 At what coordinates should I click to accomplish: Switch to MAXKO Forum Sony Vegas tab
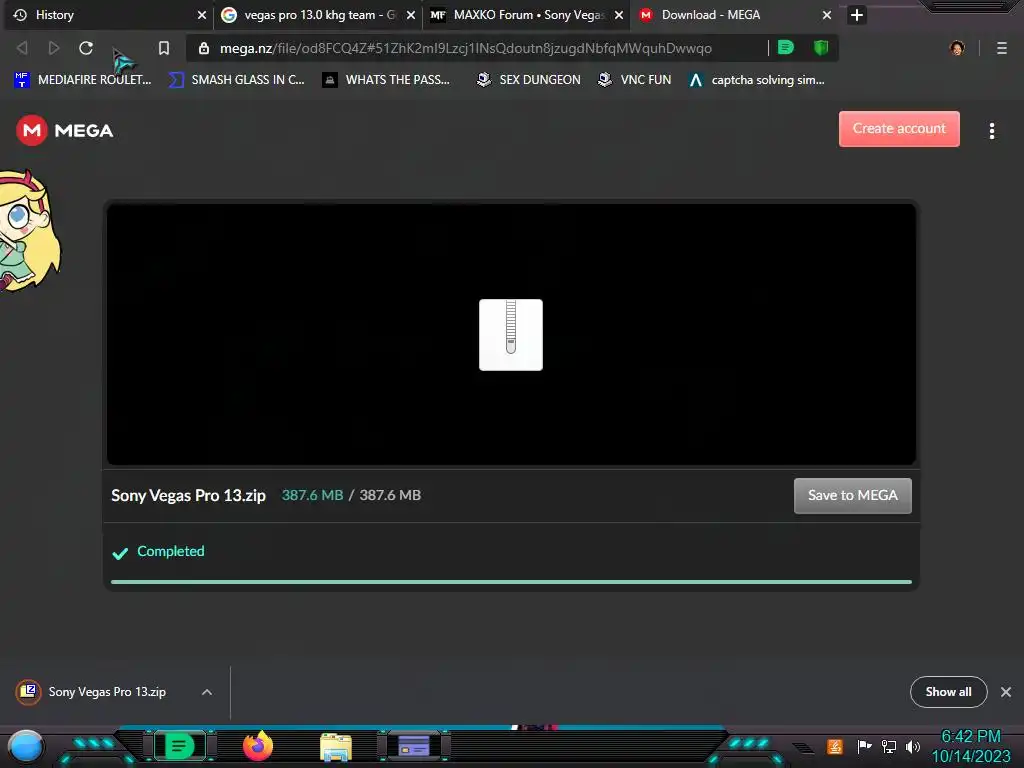[x=526, y=15]
